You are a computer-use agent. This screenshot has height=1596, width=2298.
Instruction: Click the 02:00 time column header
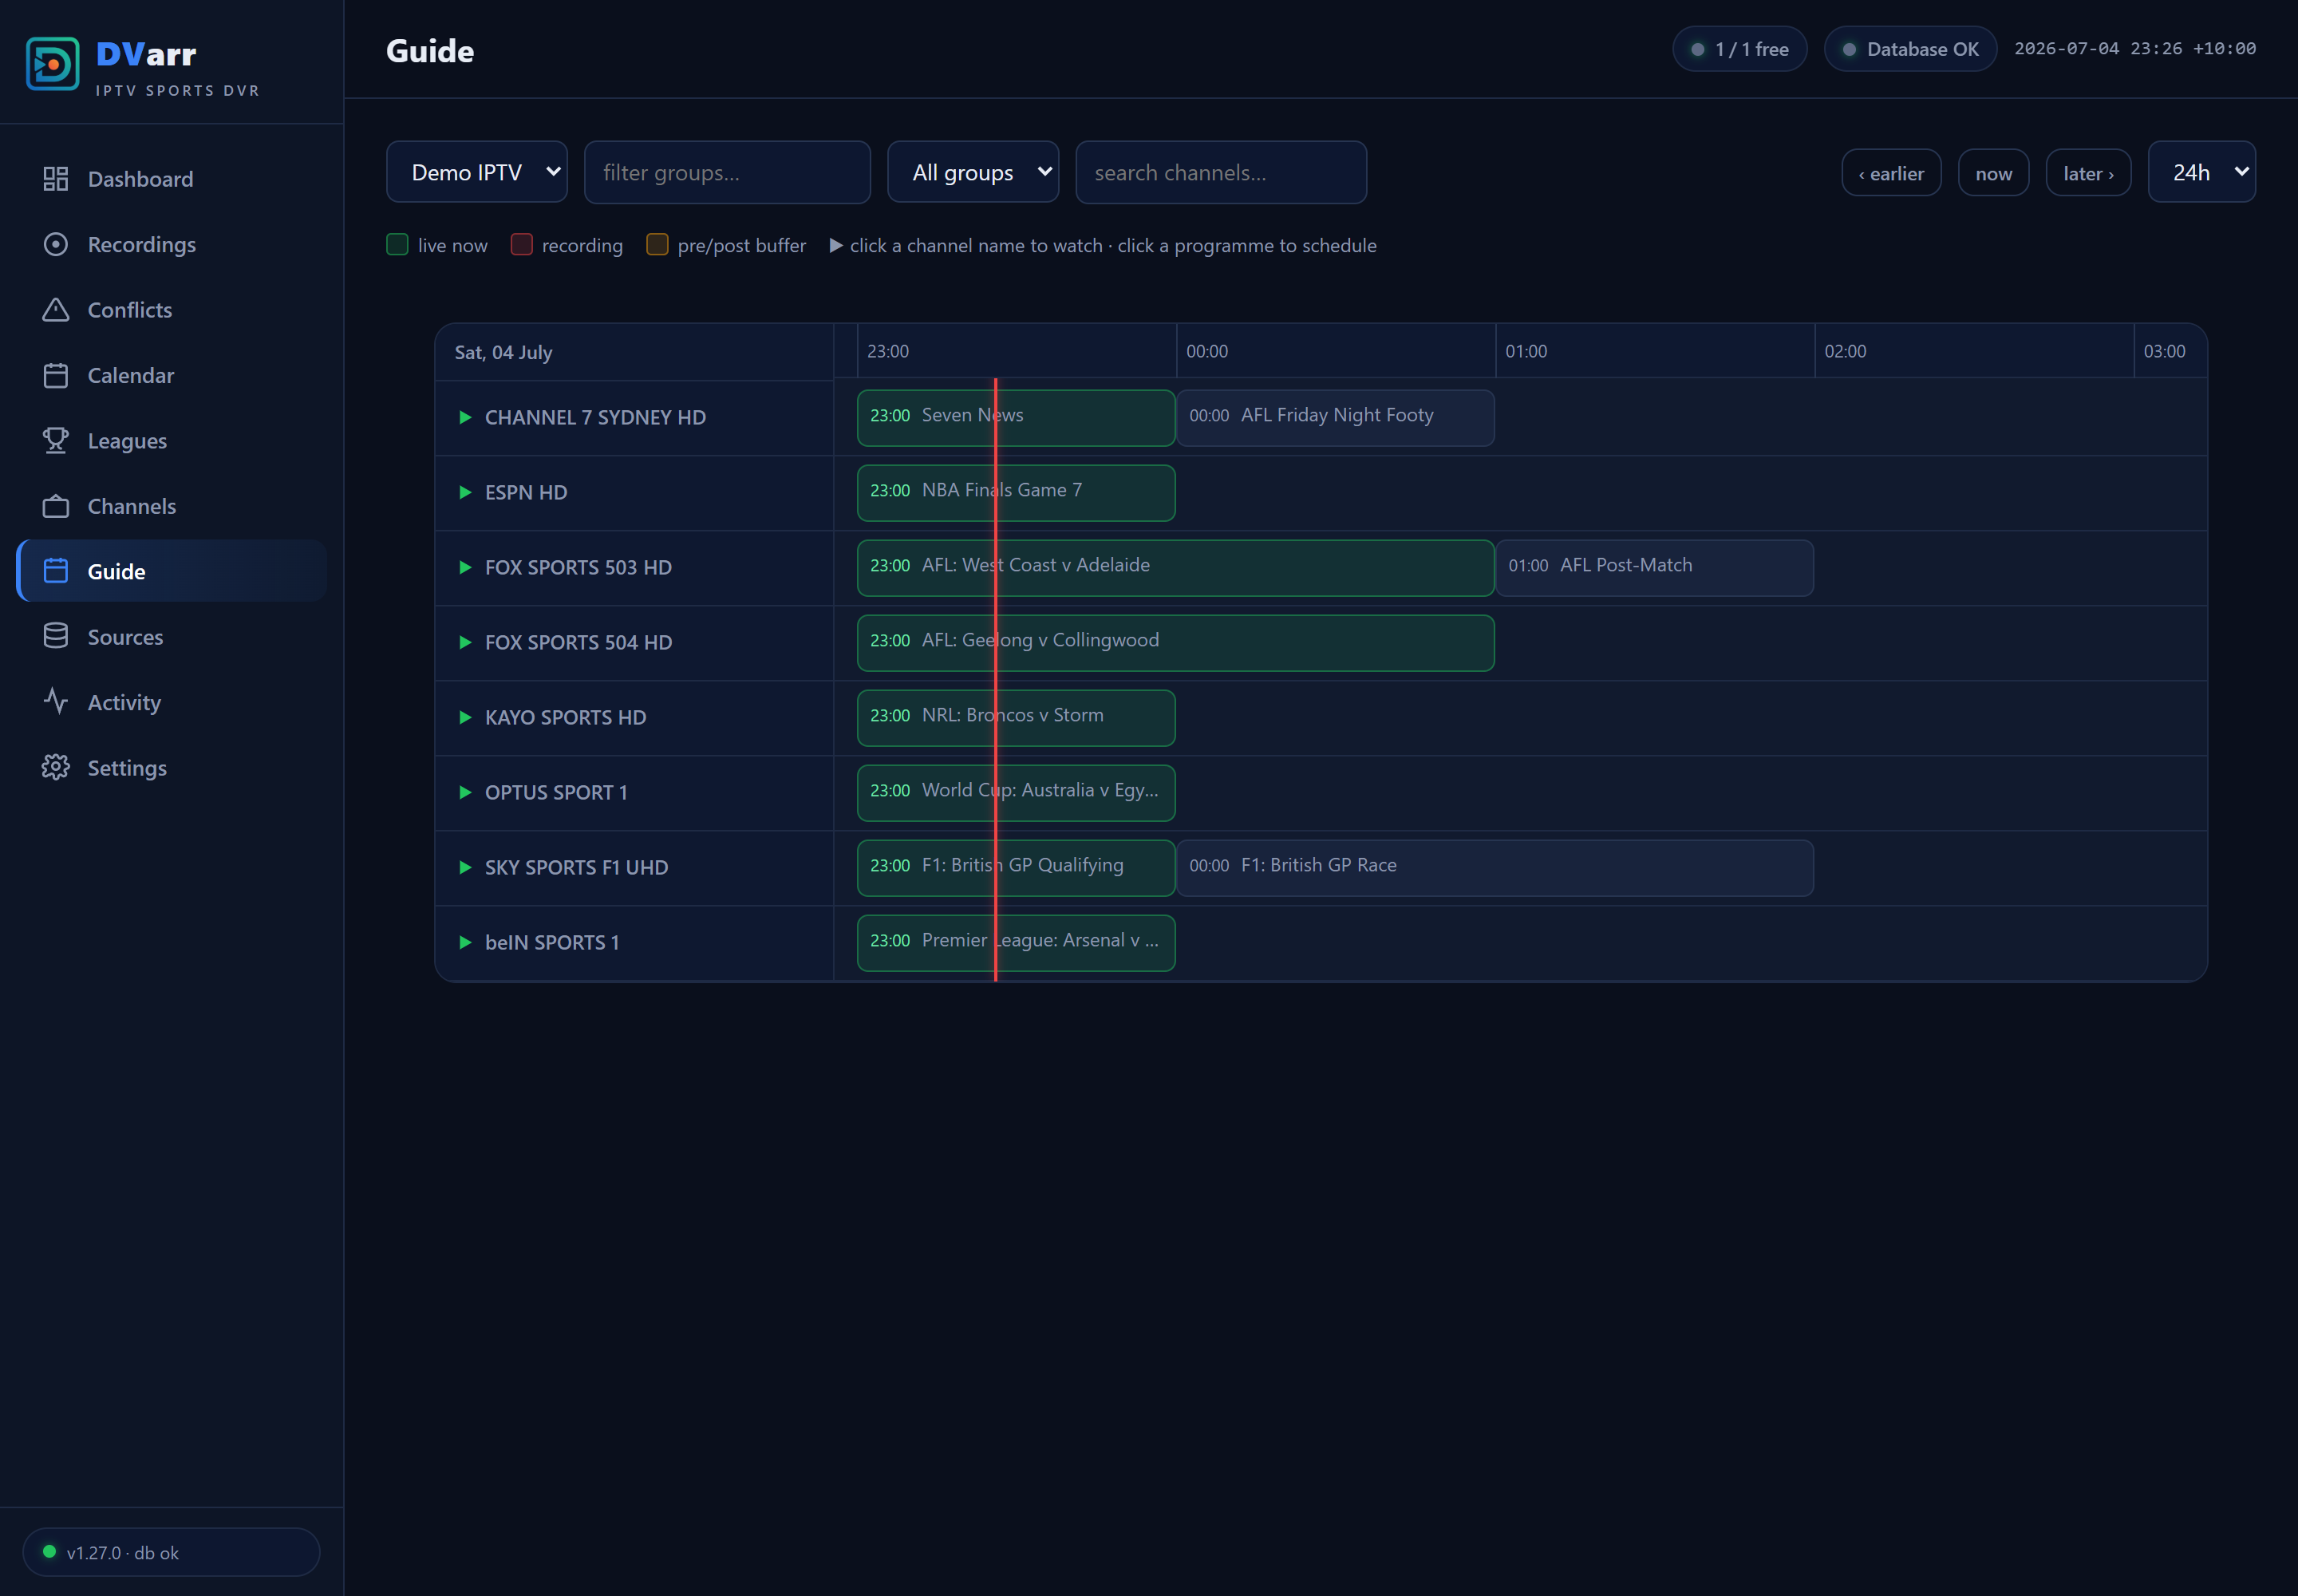(x=1845, y=351)
